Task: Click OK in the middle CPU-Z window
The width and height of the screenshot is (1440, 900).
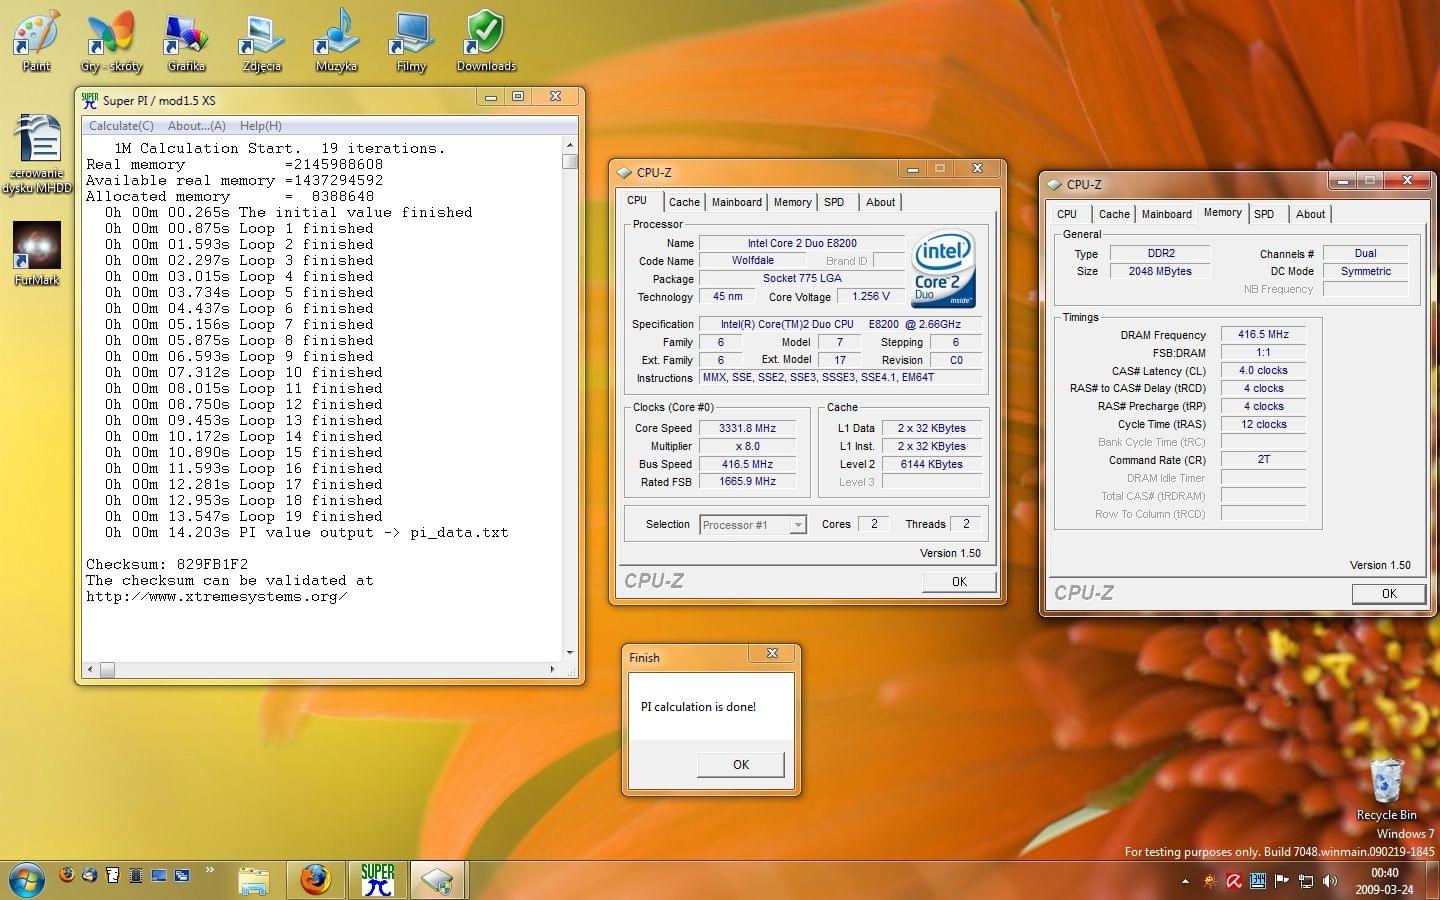Action: pos(958,582)
